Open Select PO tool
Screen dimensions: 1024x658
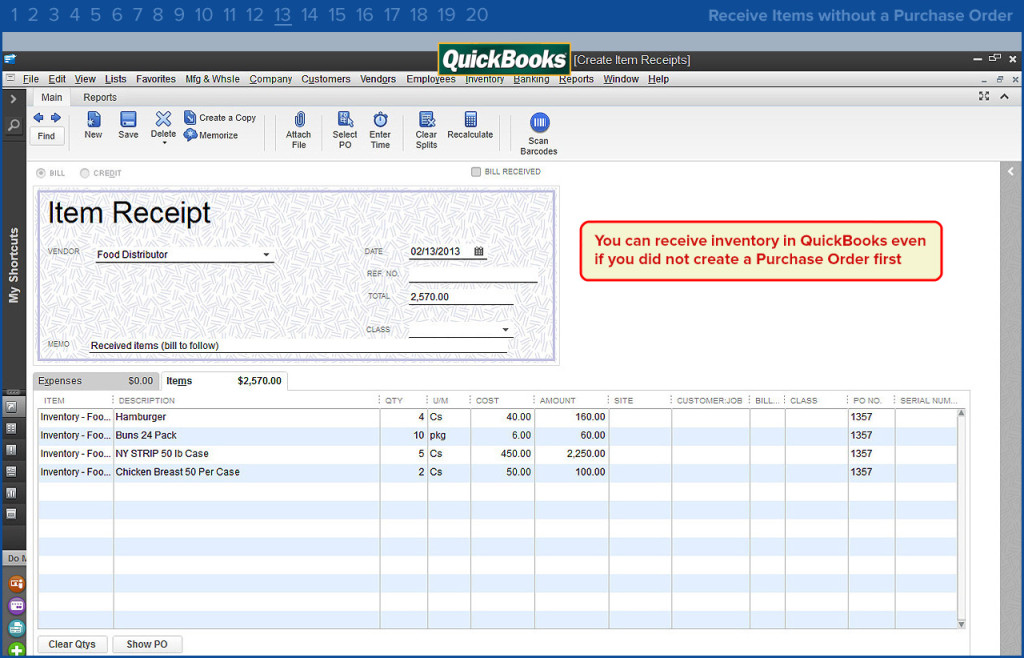coord(345,130)
